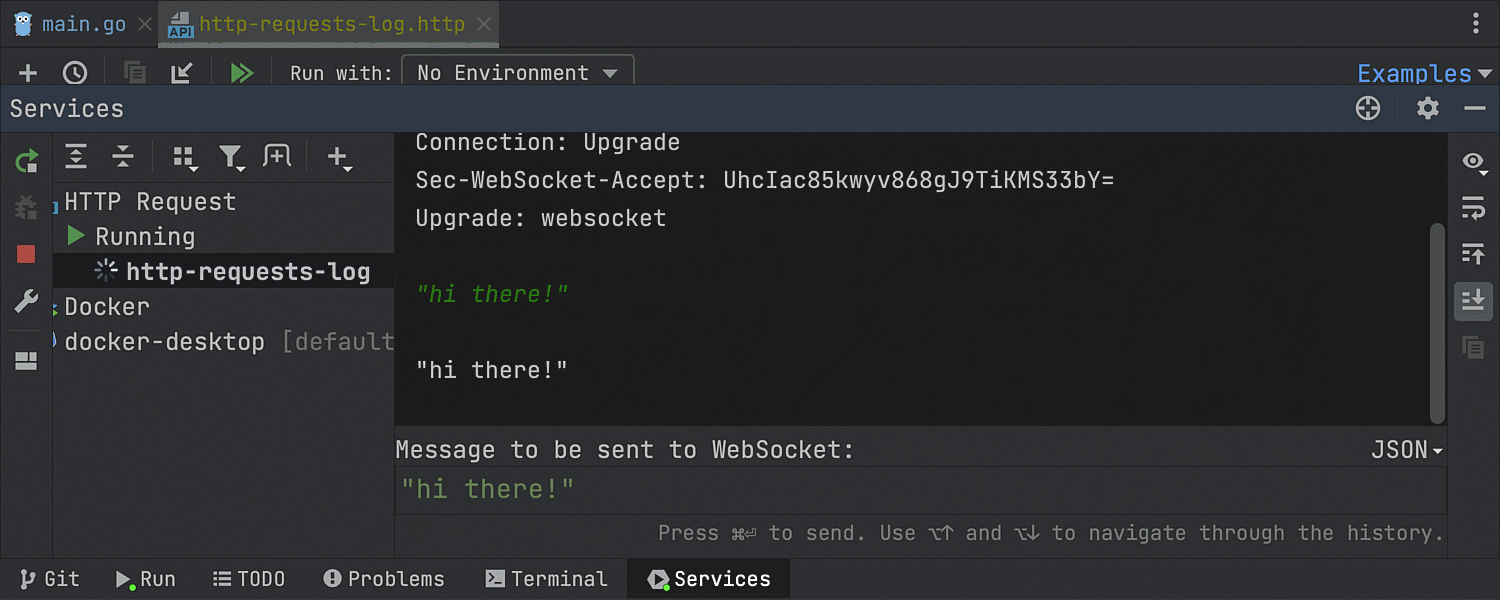
Task: Click the Rerun icon in Services sidebar
Action: [x=26, y=160]
